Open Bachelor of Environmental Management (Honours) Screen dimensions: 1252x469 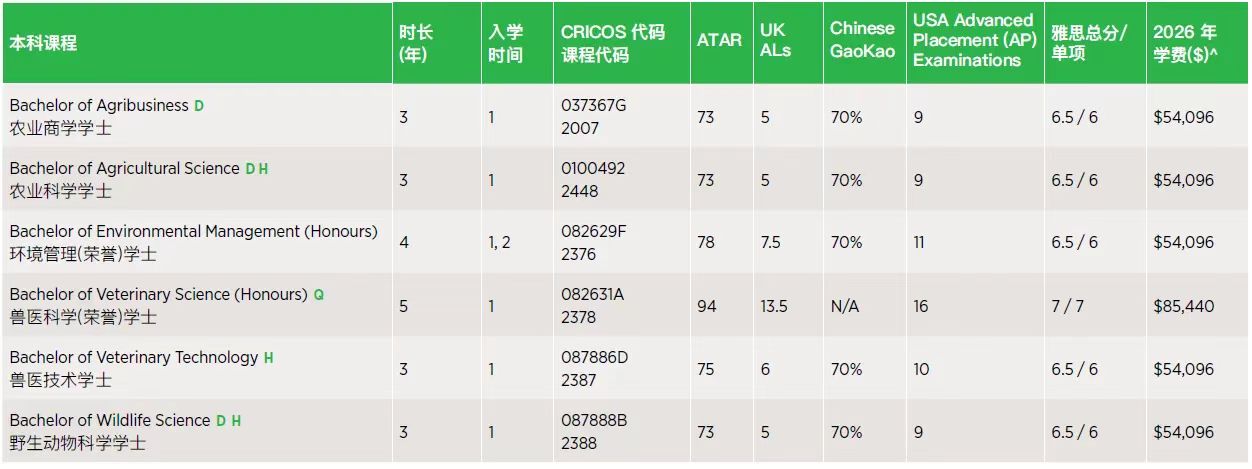193,232
